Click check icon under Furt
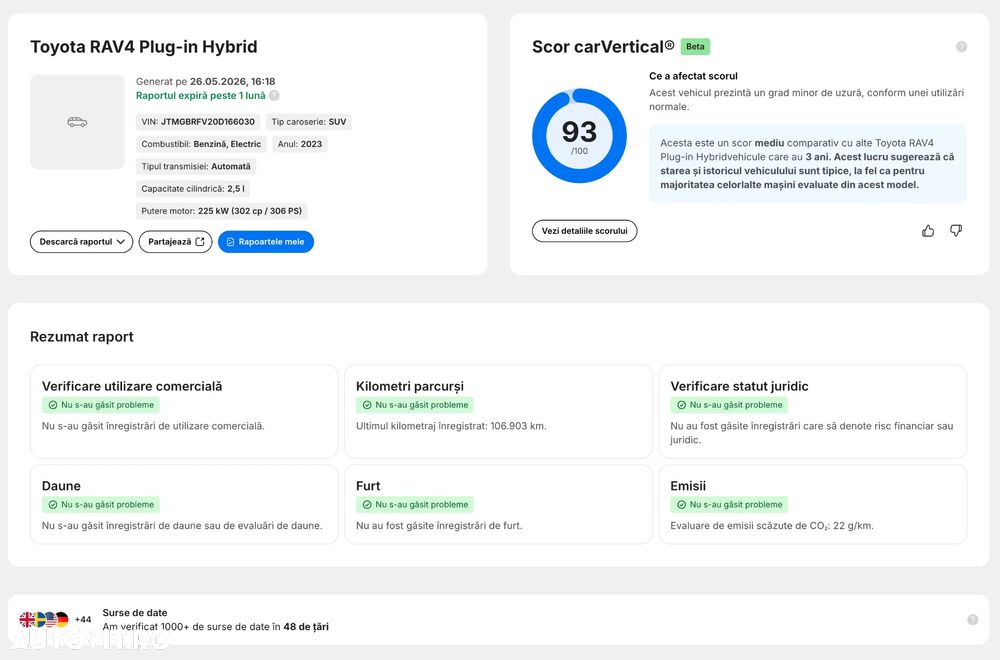Image resolution: width=1000 pixels, height=660 pixels. click(367, 504)
